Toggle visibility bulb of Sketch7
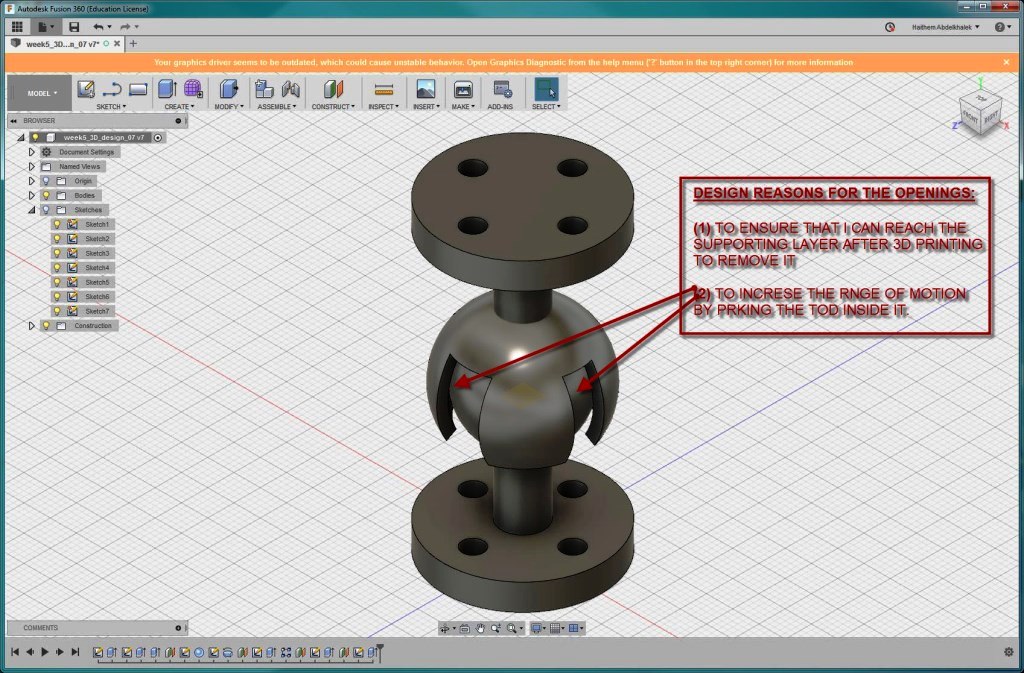Image resolution: width=1024 pixels, height=673 pixels. pyautogui.click(x=57, y=311)
